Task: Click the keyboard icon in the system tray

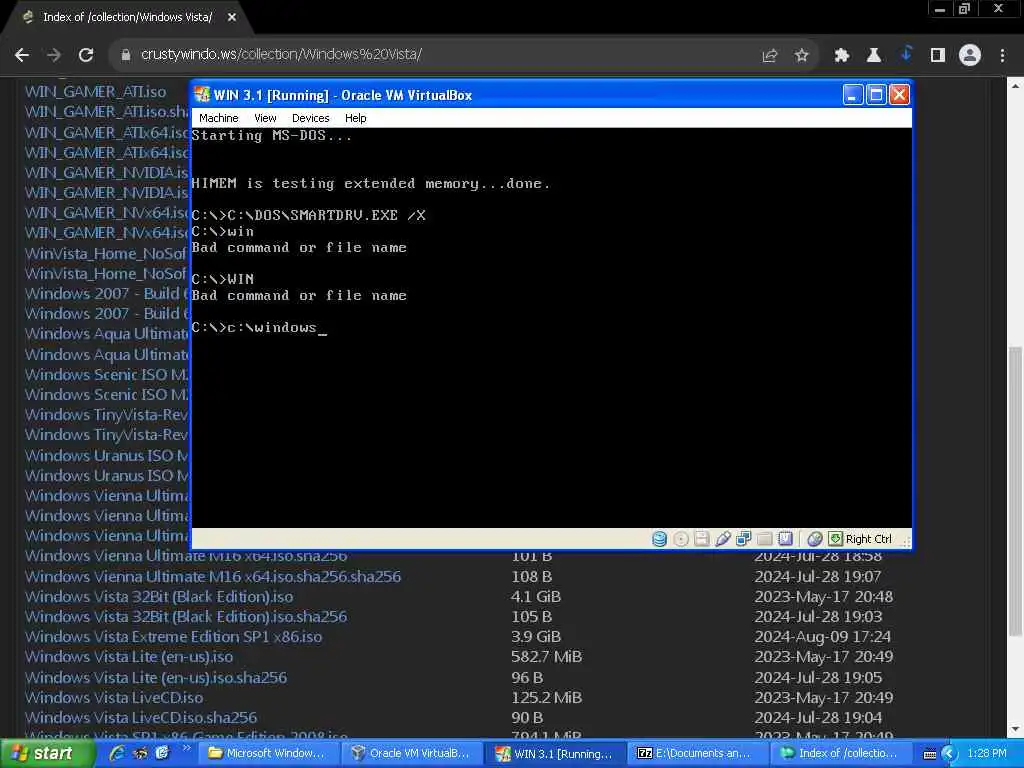Action: click(x=930, y=754)
